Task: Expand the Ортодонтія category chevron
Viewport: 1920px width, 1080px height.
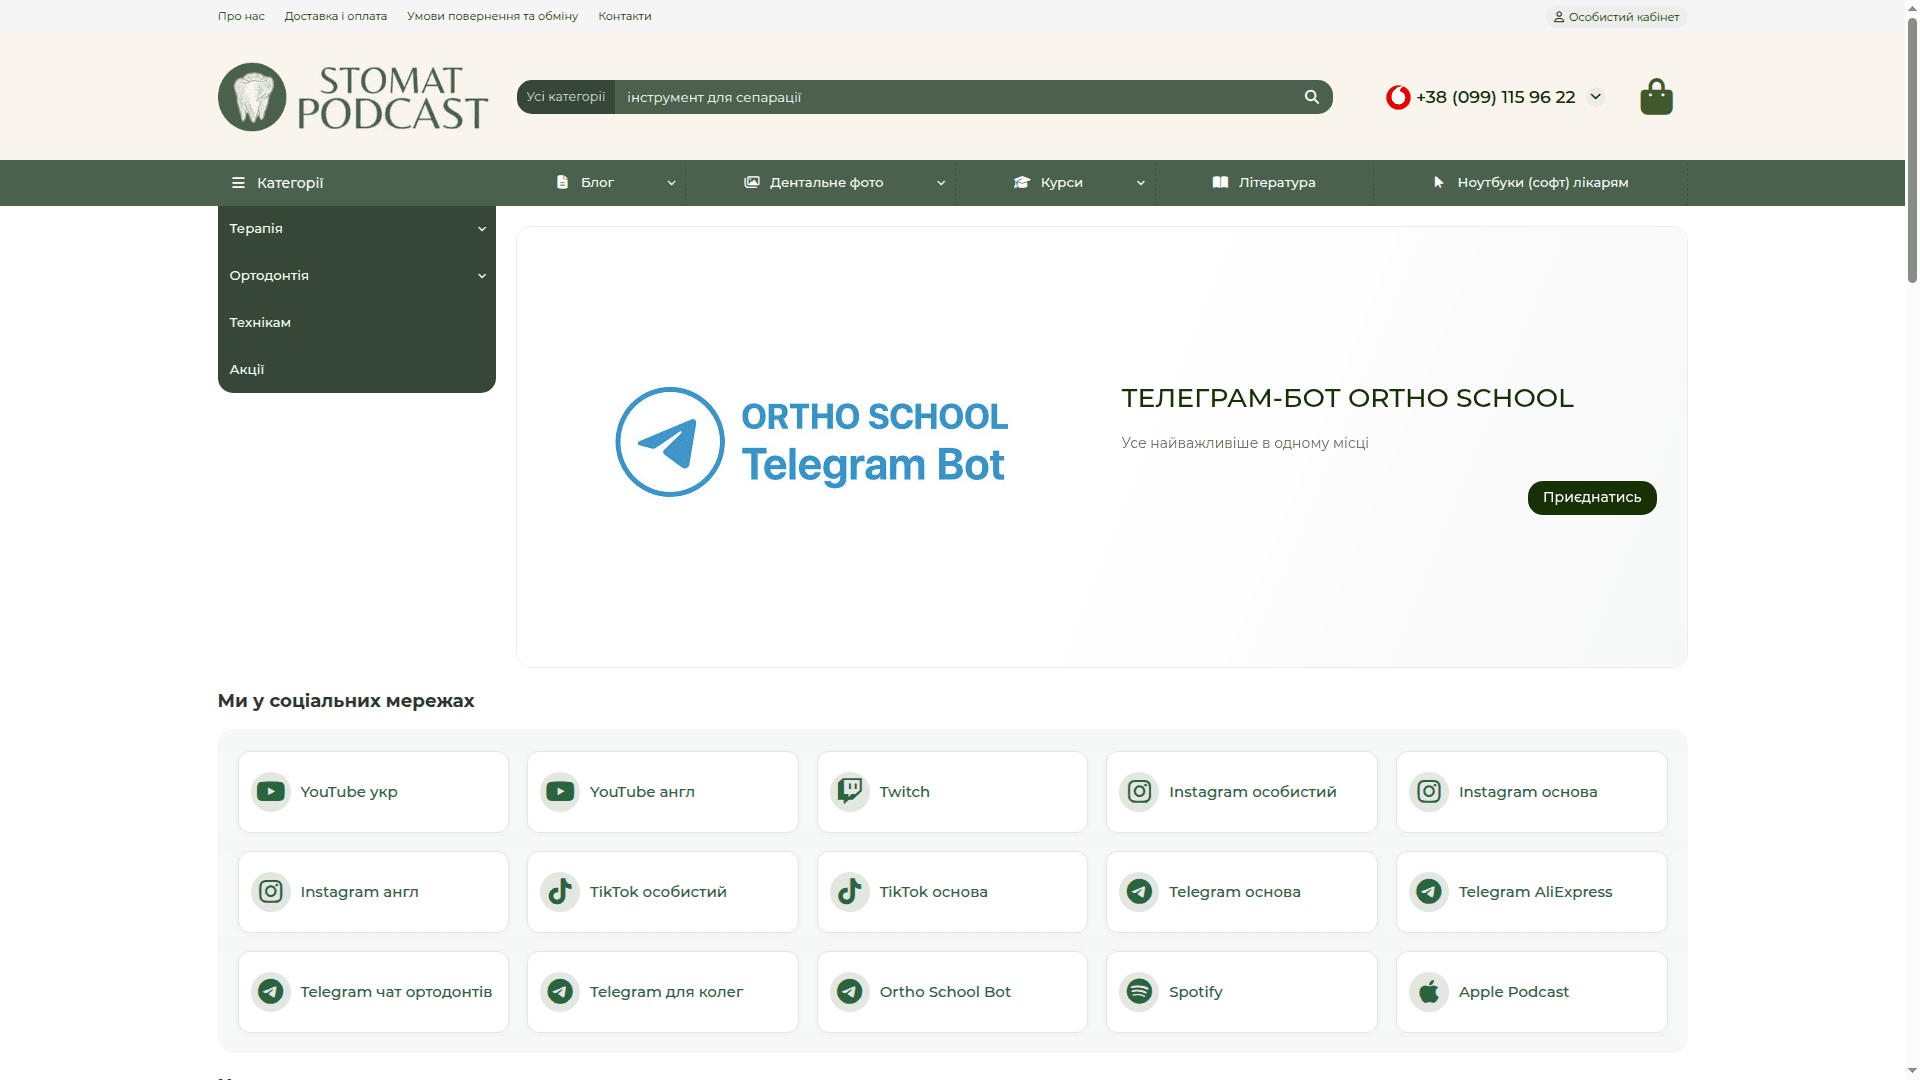Action: [x=482, y=276]
